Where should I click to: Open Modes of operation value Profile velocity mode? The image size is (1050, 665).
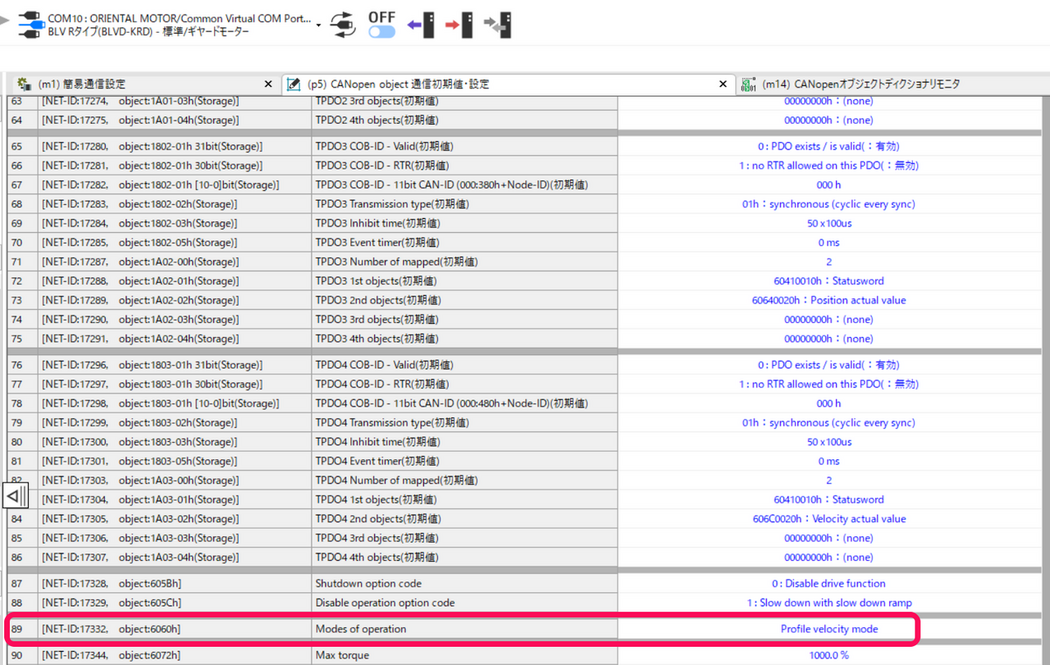click(828, 629)
